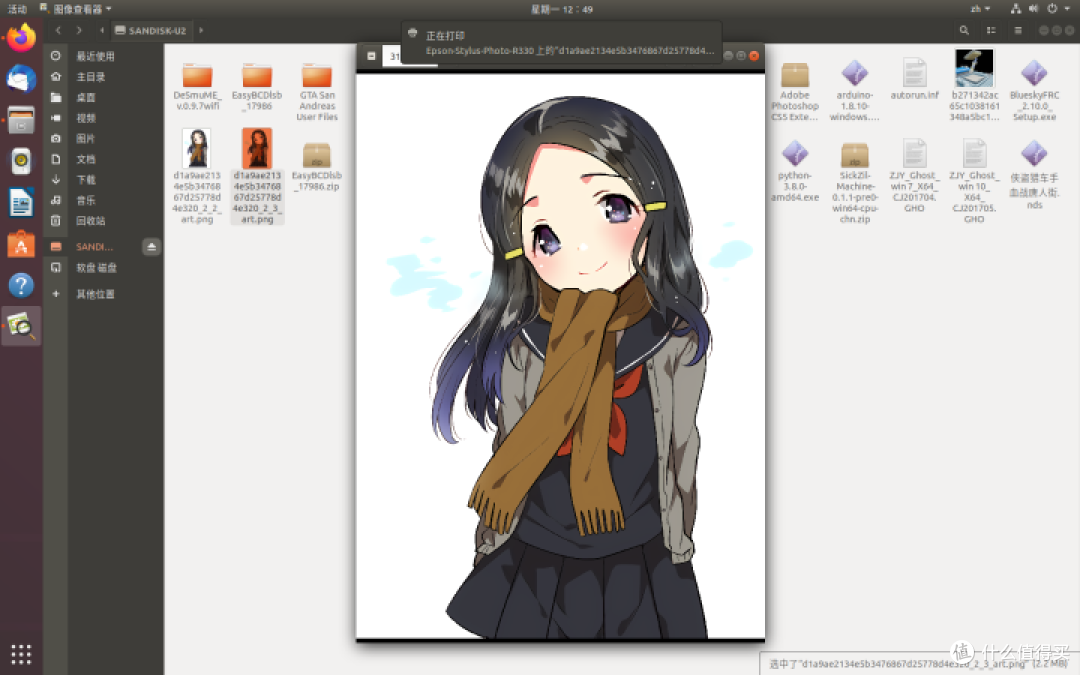The image size is (1080, 675).
Task: Show applications grid in dock
Action: point(21,654)
